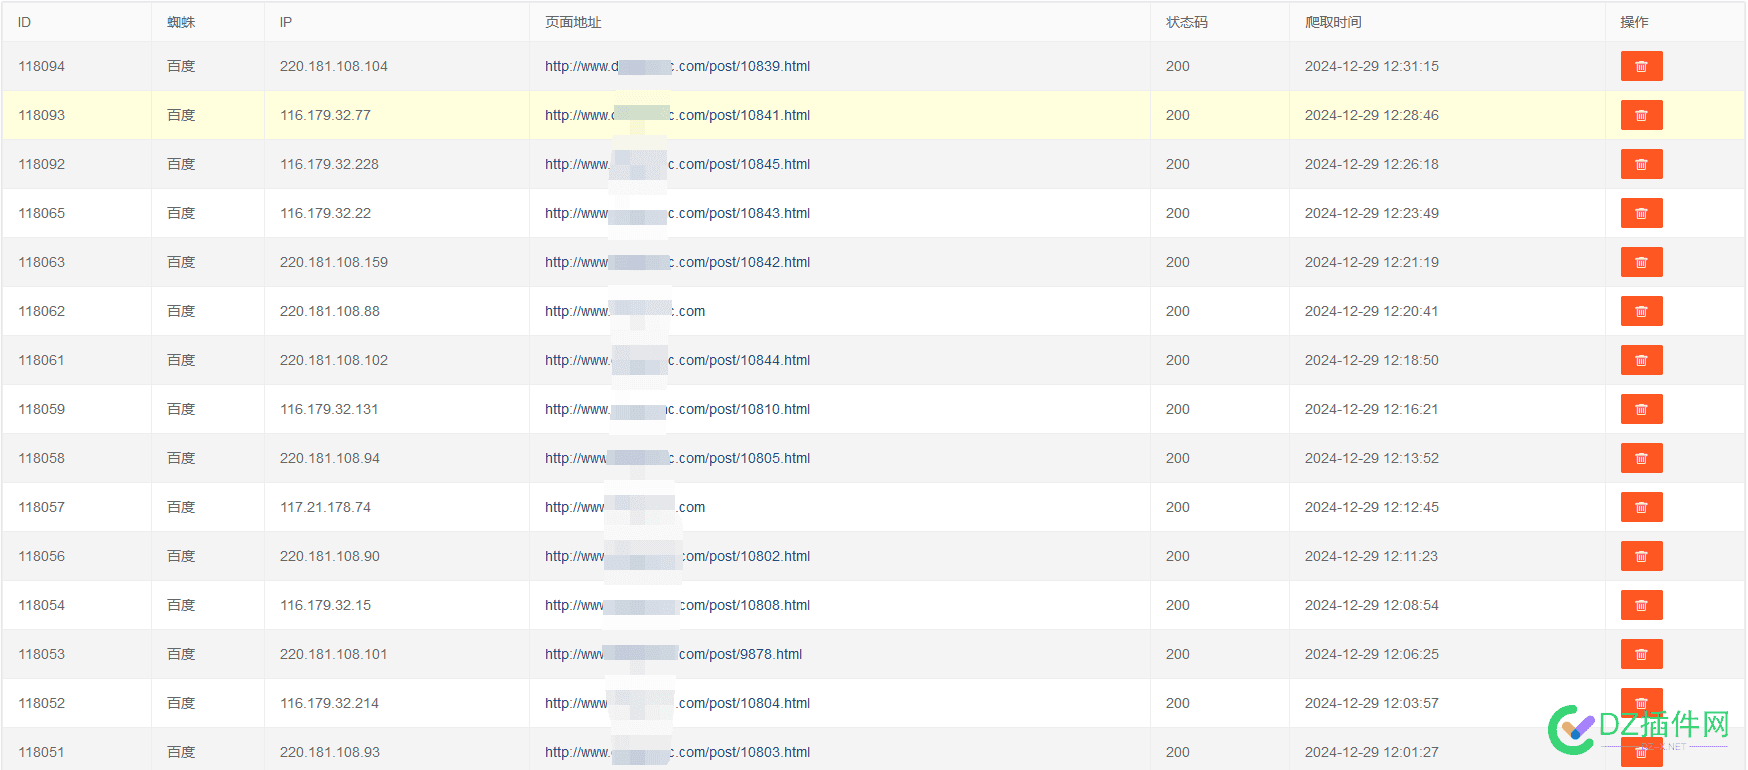The width and height of the screenshot is (1748, 770).
Task: Remove crawl record 118092
Action: pos(1641,164)
